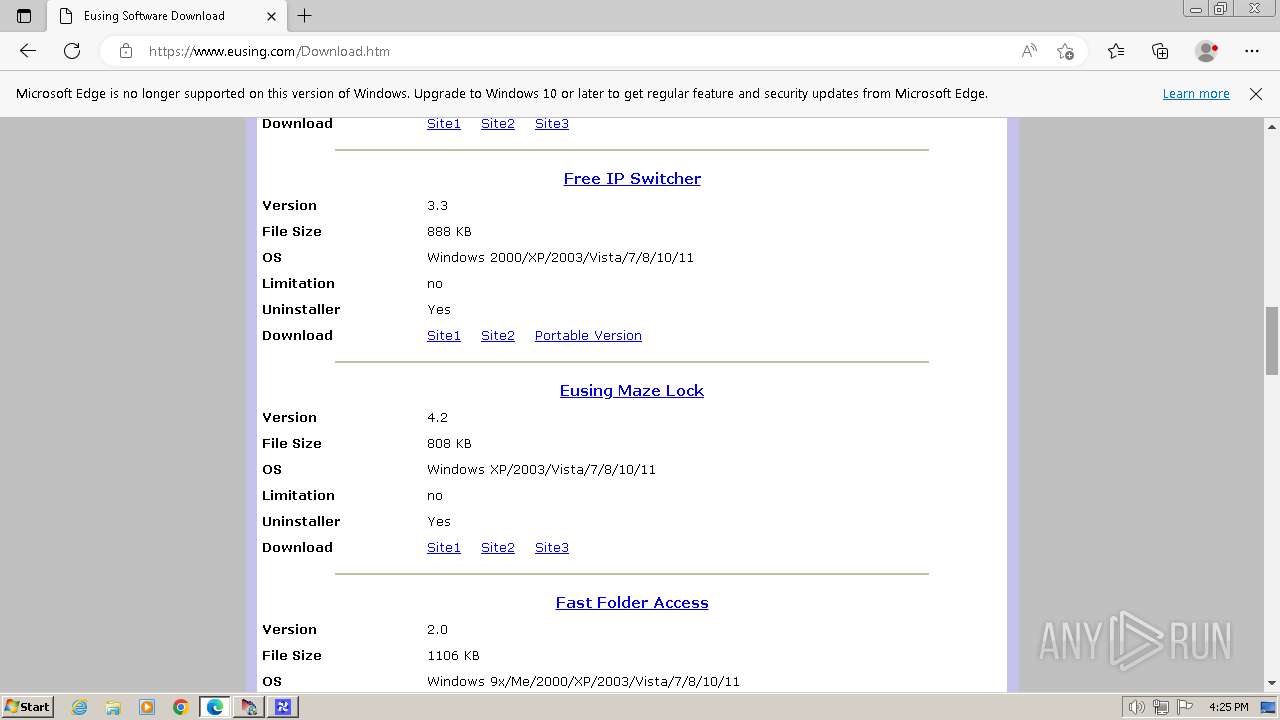Open the Collections panel
Image resolution: width=1280 pixels, height=720 pixels.
point(1160,51)
